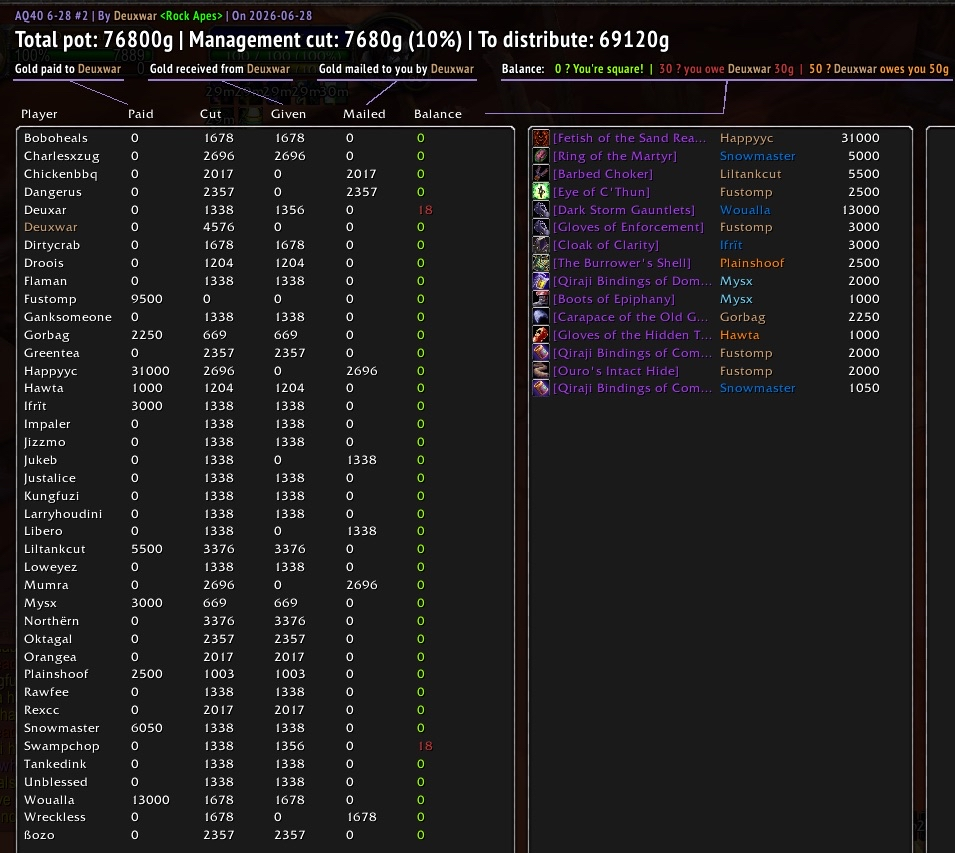Open the [Eye of C'Thun] item link

(601, 192)
